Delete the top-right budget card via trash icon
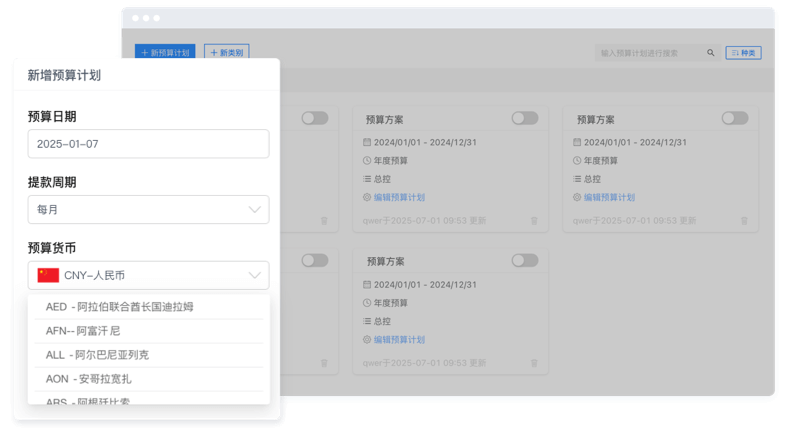 tap(743, 221)
